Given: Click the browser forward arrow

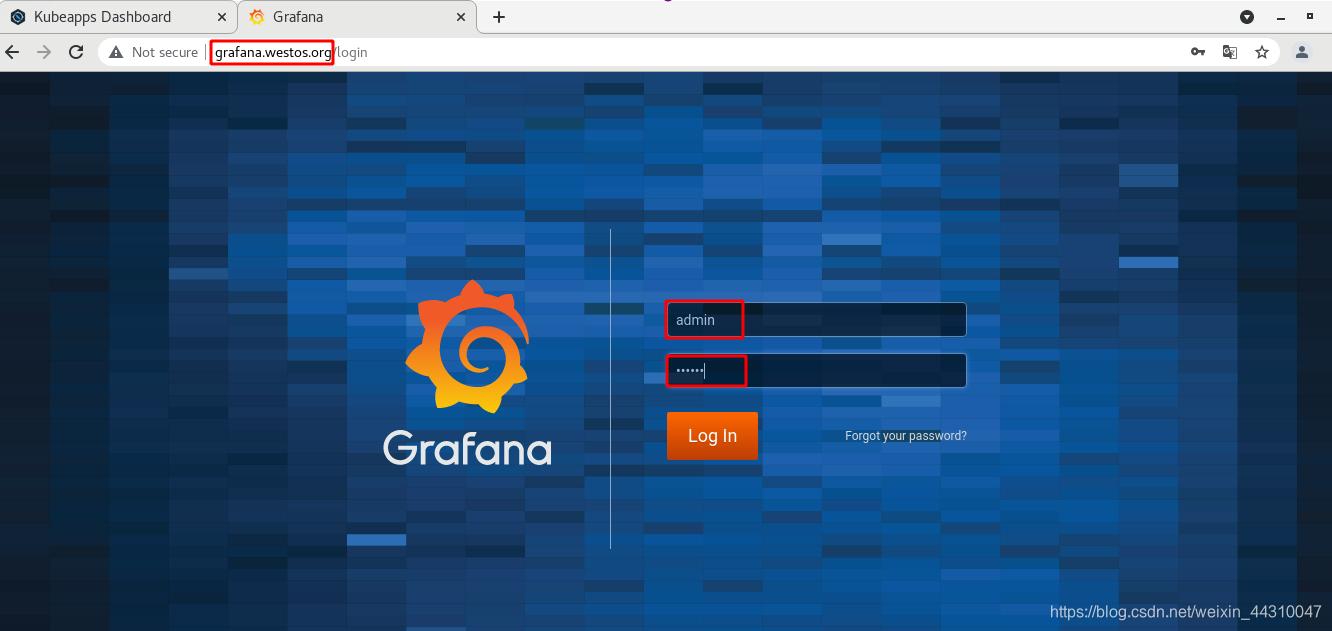Looking at the screenshot, I should (43, 52).
